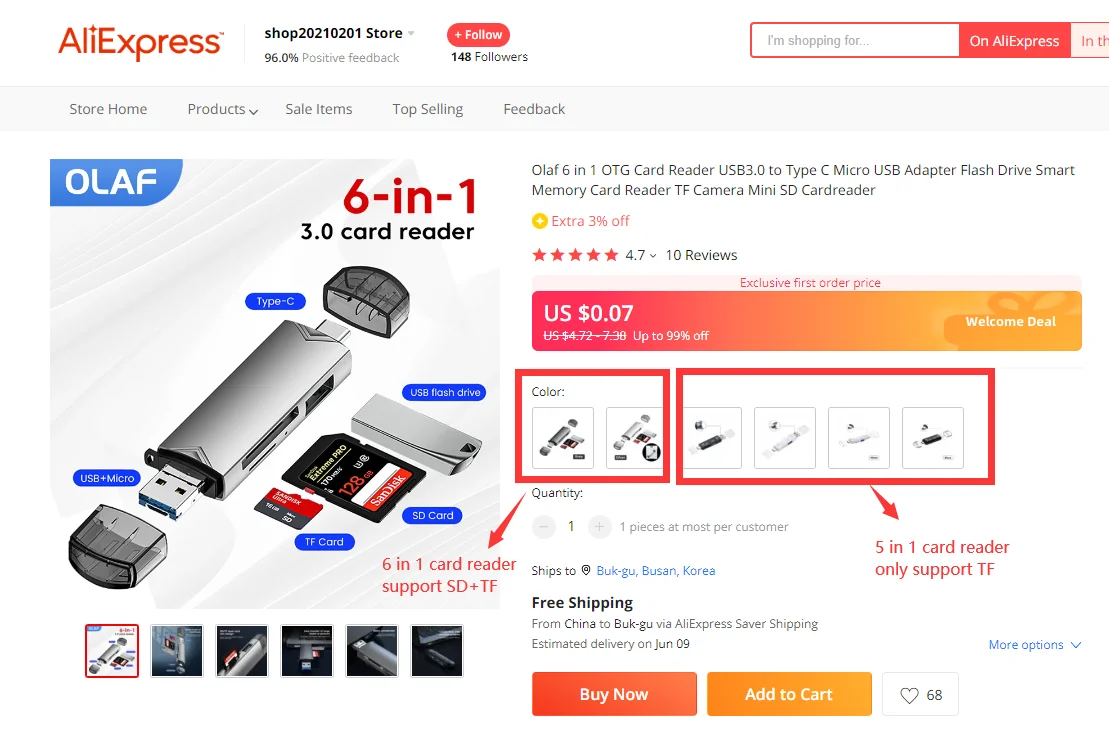Increase quantity with the plus button

[x=599, y=526]
